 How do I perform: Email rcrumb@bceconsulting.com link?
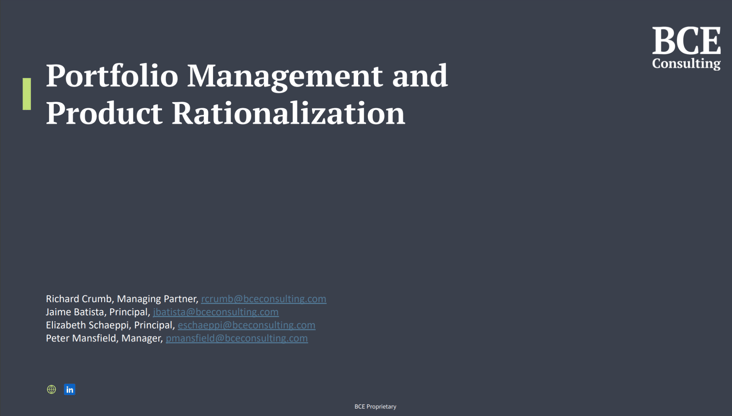click(x=264, y=299)
